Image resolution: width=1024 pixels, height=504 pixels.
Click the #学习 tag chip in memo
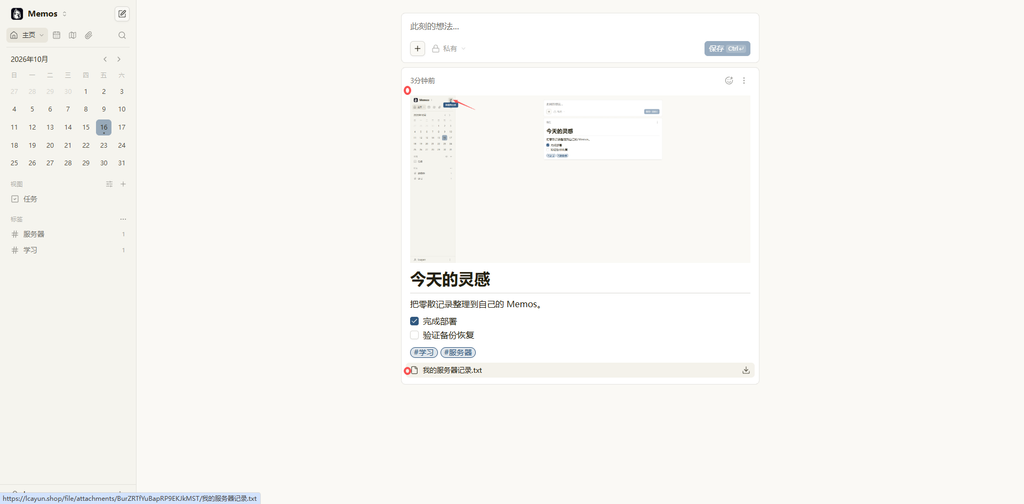[x=424, y=353]
